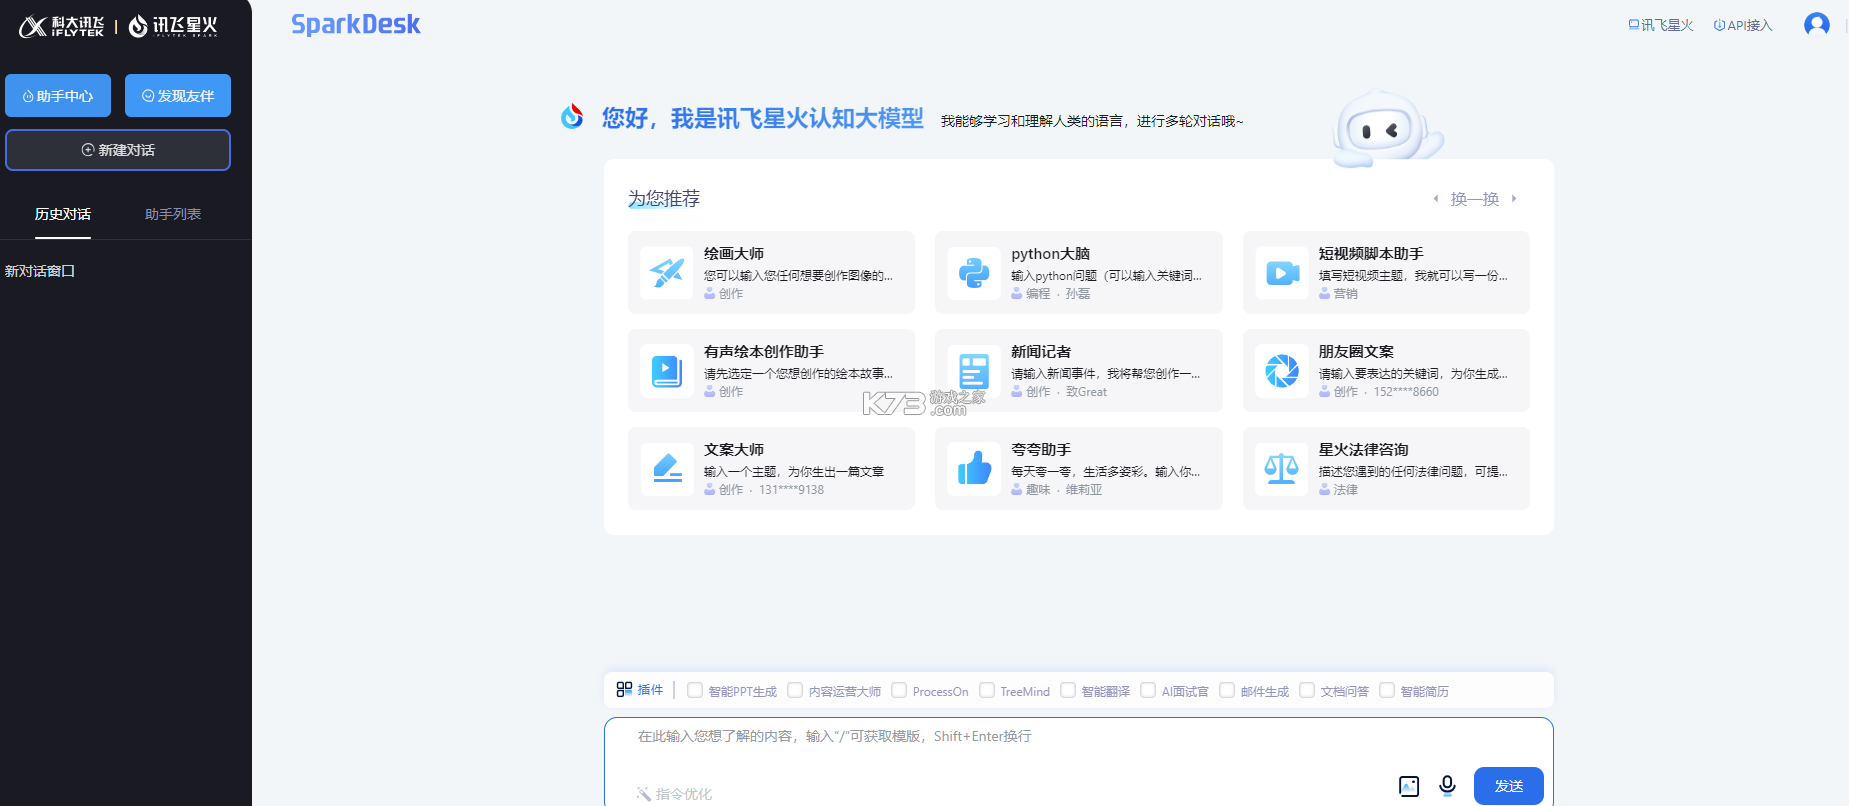
Task: Click the robot mascot image
Action: tap(1387, 130)
